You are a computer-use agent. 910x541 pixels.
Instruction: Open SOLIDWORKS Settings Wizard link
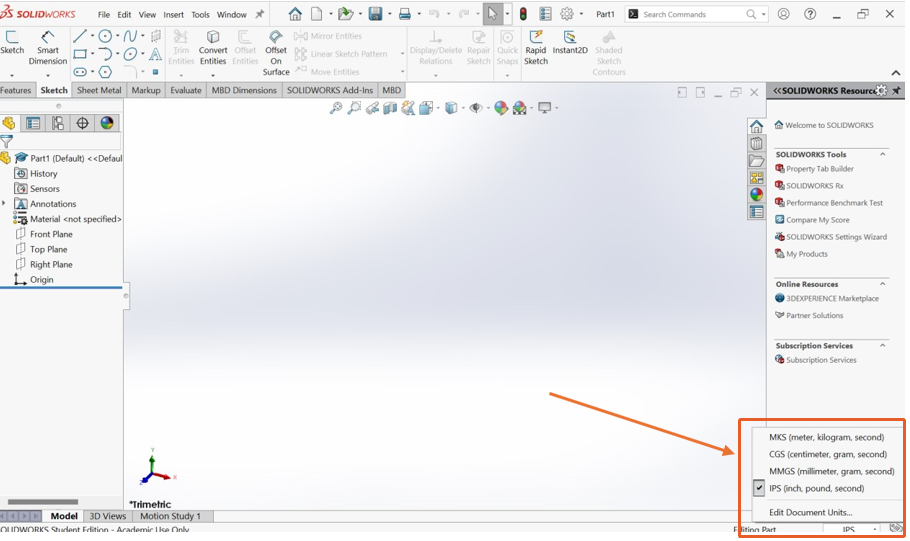pyautogui.click(x=836, y=237)
